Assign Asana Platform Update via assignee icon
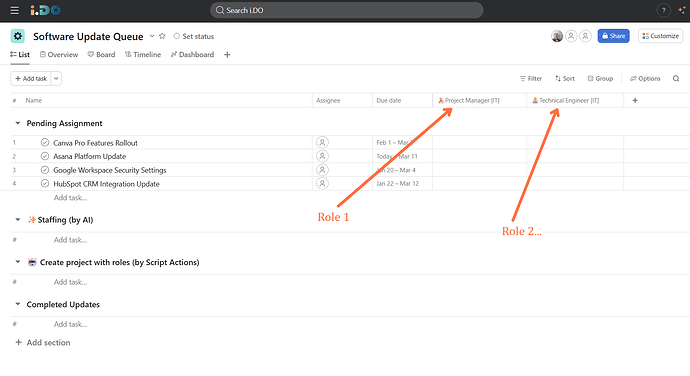690x376 pixels. (322, 156)
